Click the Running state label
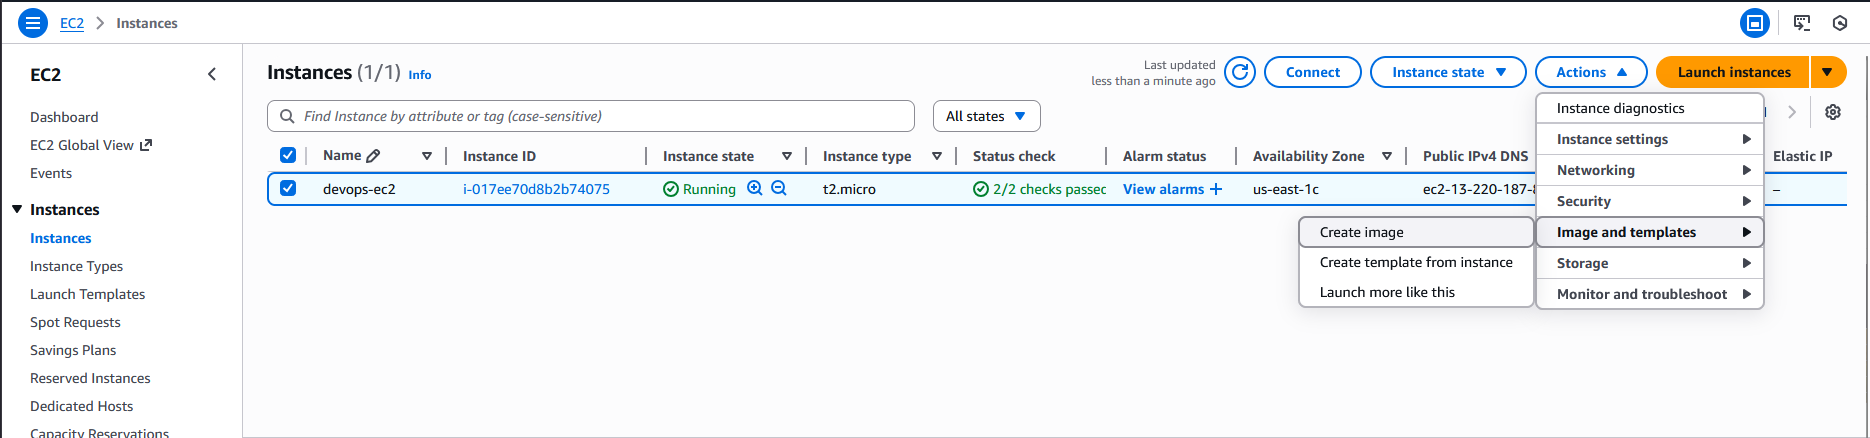1870x438 pixels. pyautogui.click(x=709, y=189)
